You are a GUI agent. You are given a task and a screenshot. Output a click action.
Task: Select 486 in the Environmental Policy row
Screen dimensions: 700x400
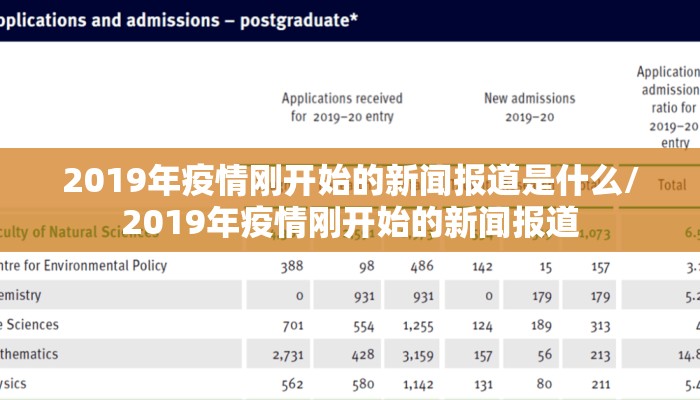(422, 267)
